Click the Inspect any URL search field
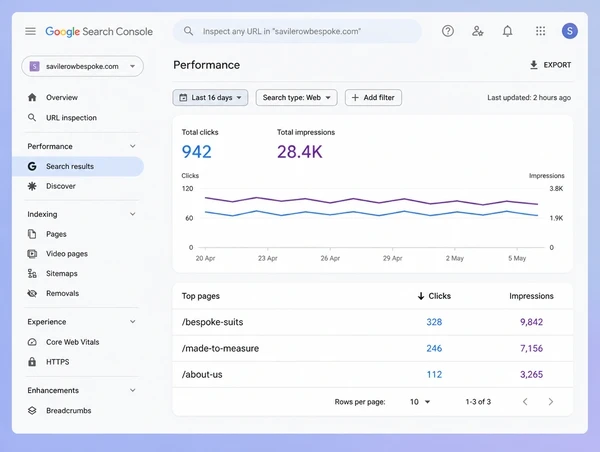The width and height of the screenshot is (600, 452). point(297,31)
